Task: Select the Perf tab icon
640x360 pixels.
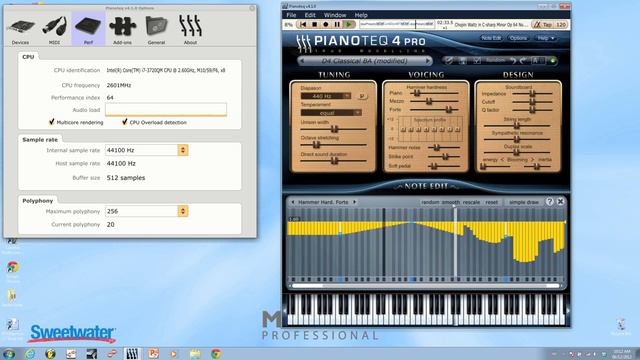Action: click(x=88, y=29)
